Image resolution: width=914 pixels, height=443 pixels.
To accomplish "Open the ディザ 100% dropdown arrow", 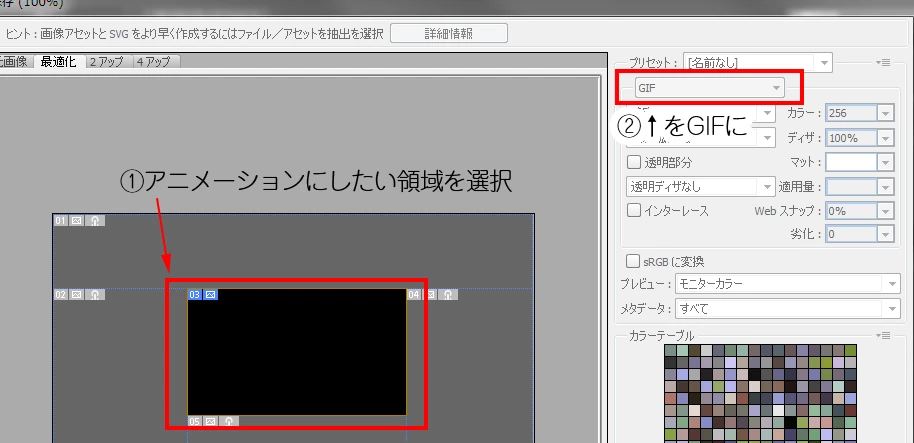I will tap(886, 138).
